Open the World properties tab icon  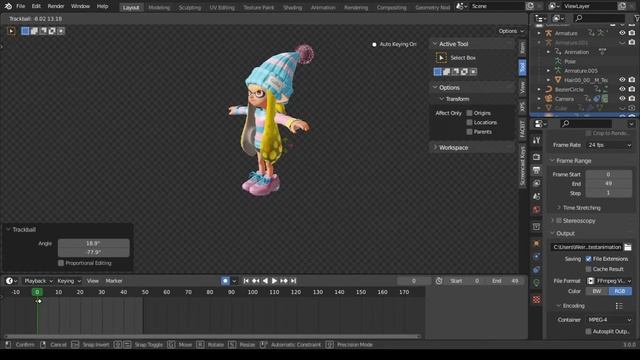point(537,209)
